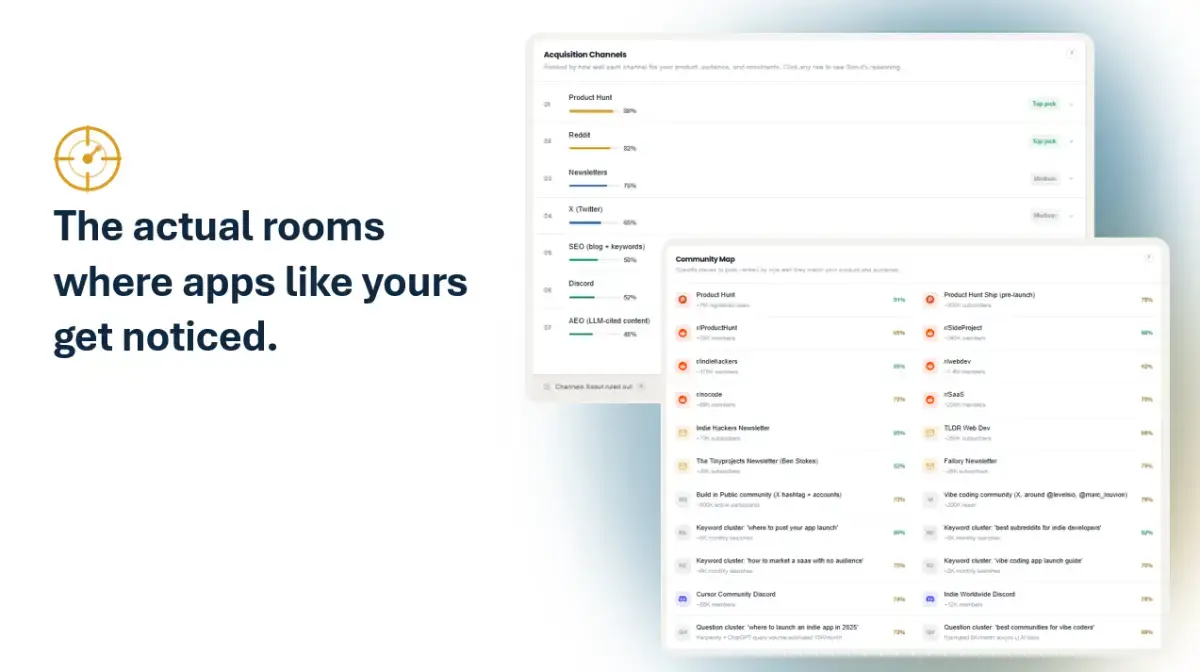This screenshot has width=1200, height=672.
Task: Expand the Reddit channel row chevron
Action: click(x=1071, y=141)
